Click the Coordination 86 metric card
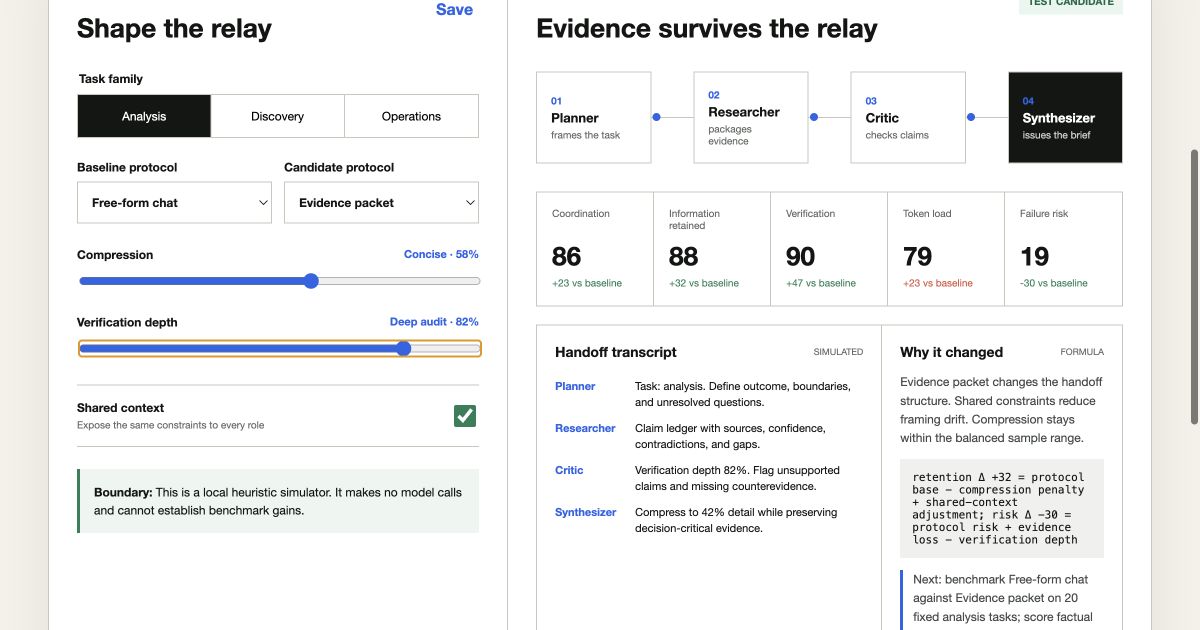The image size is (1200, 630). [x=595, y=249]
